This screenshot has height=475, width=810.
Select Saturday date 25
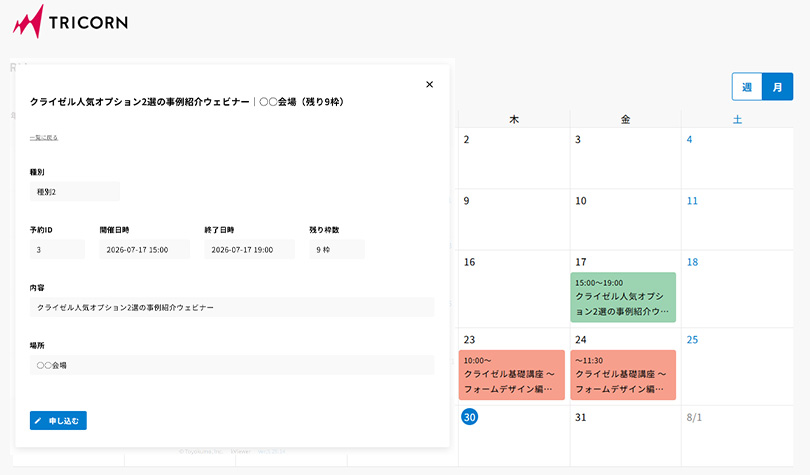pos(692,340)
